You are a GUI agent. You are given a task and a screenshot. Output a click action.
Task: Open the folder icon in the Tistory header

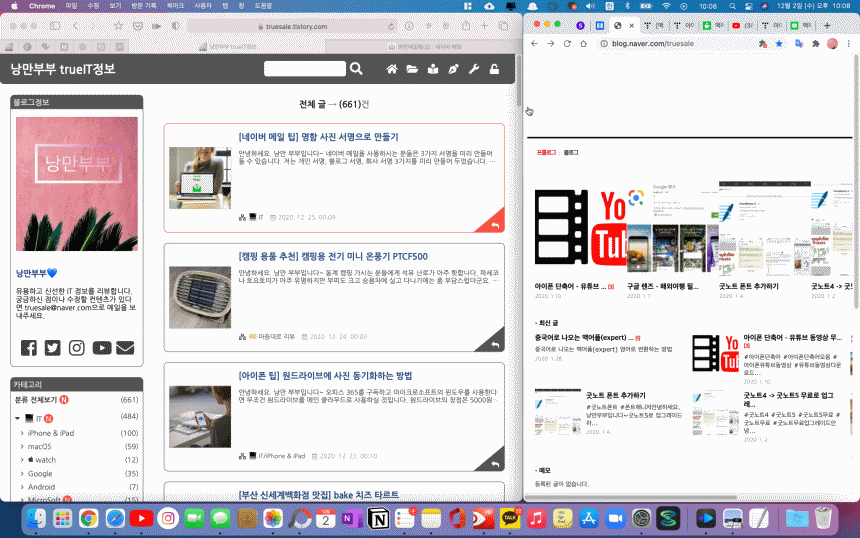coord(412,69)
